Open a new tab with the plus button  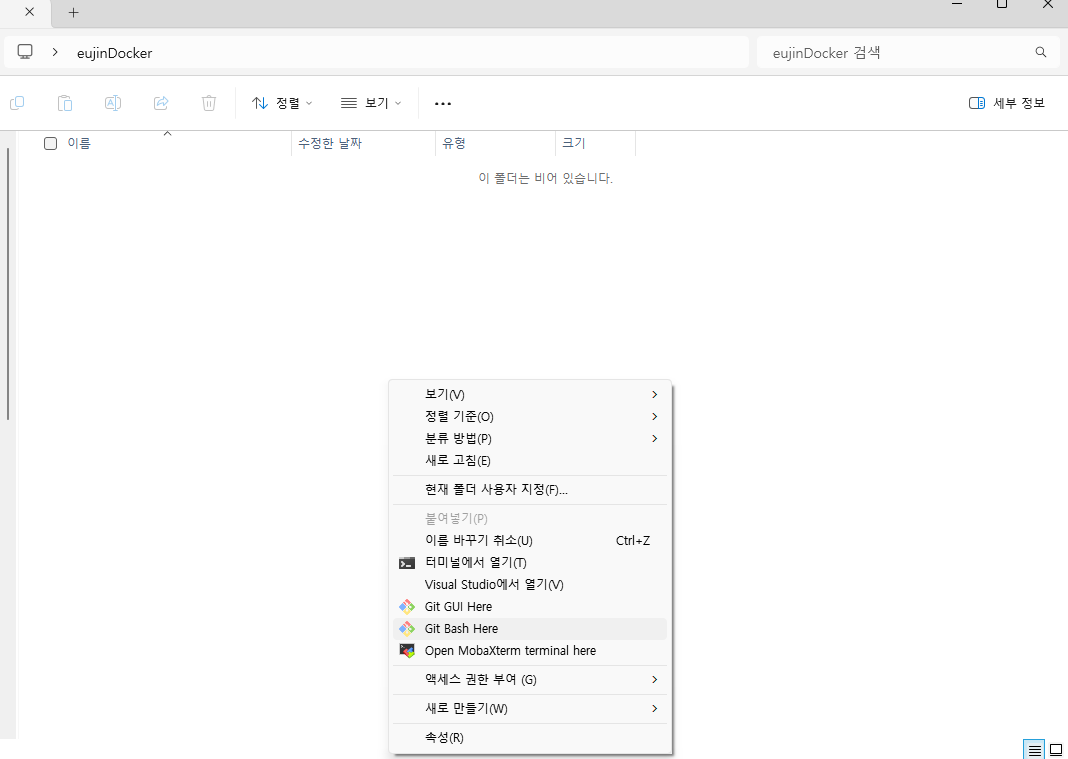(x=73, y=13)
